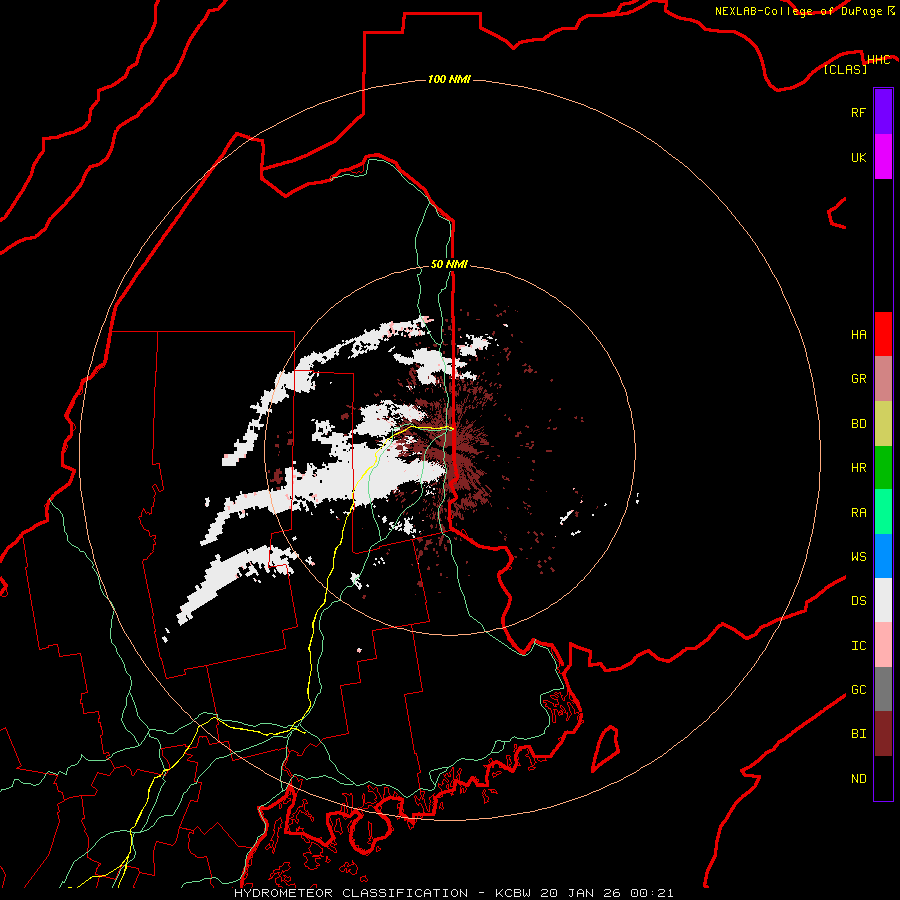The image size is (900, 900).
Task: Click the 20 JAN 26 date text
Action: [x=580, y=893]
